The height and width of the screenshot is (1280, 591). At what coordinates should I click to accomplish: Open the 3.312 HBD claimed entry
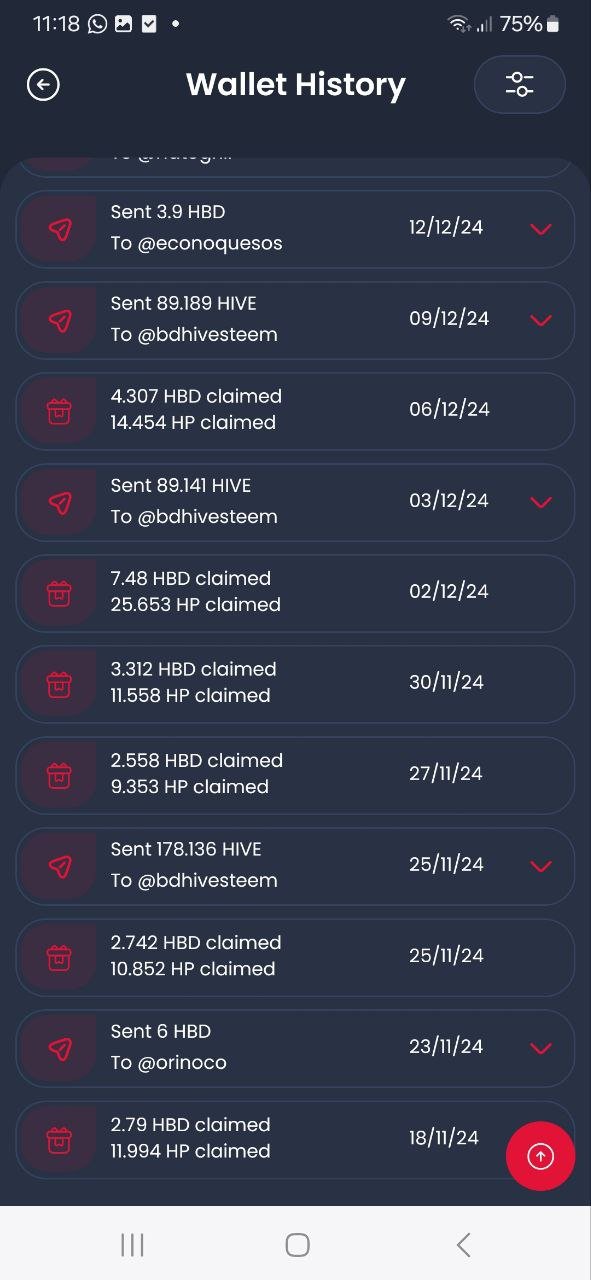[295, 684]
